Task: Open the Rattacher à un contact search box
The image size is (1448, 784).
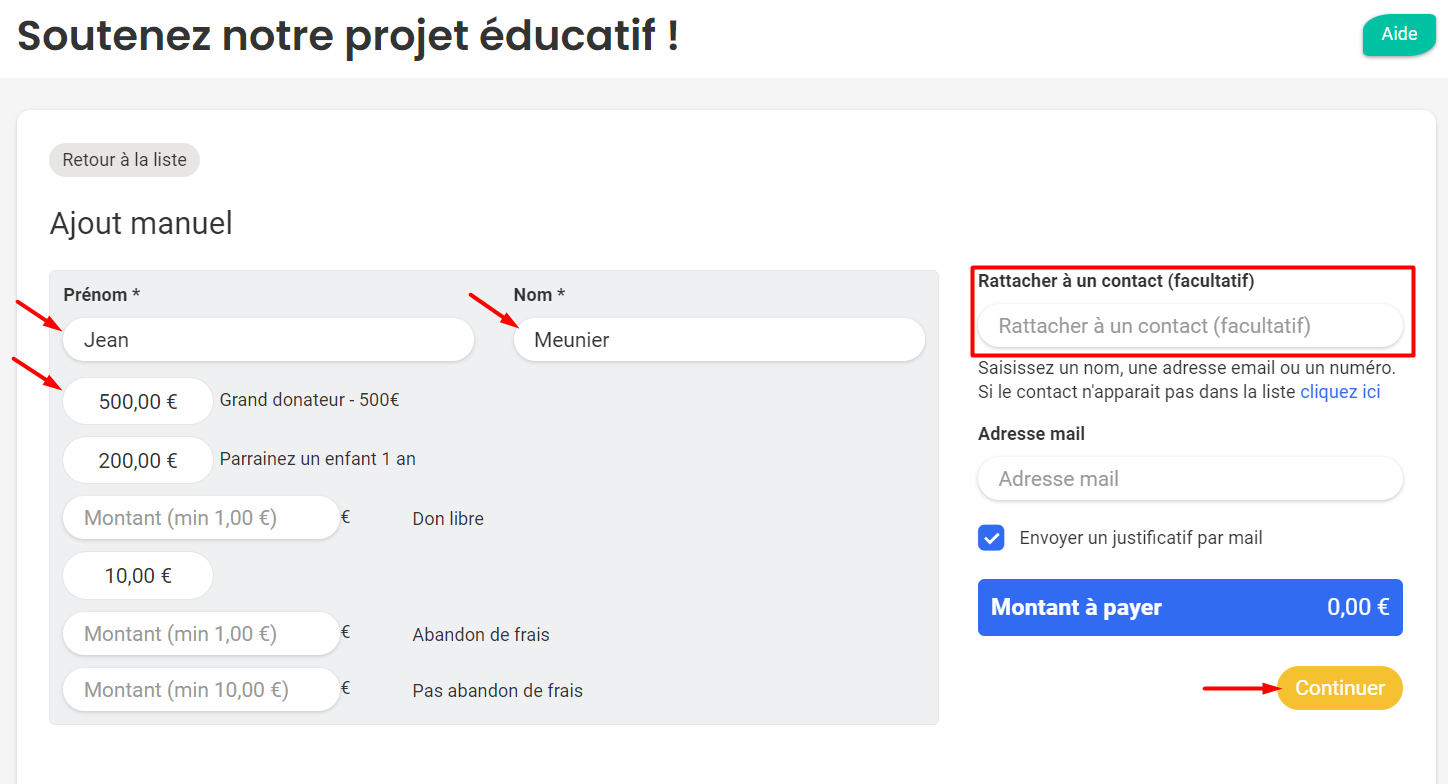Action: [x=1190, y=326]
